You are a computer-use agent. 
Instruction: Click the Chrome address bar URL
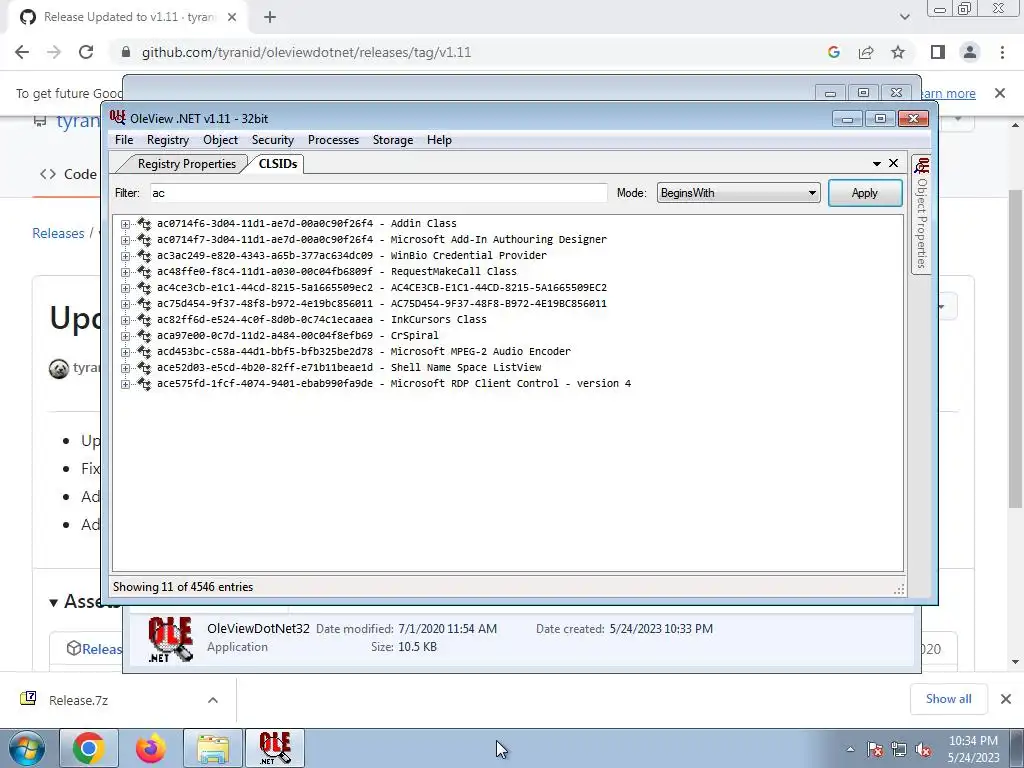306,52
